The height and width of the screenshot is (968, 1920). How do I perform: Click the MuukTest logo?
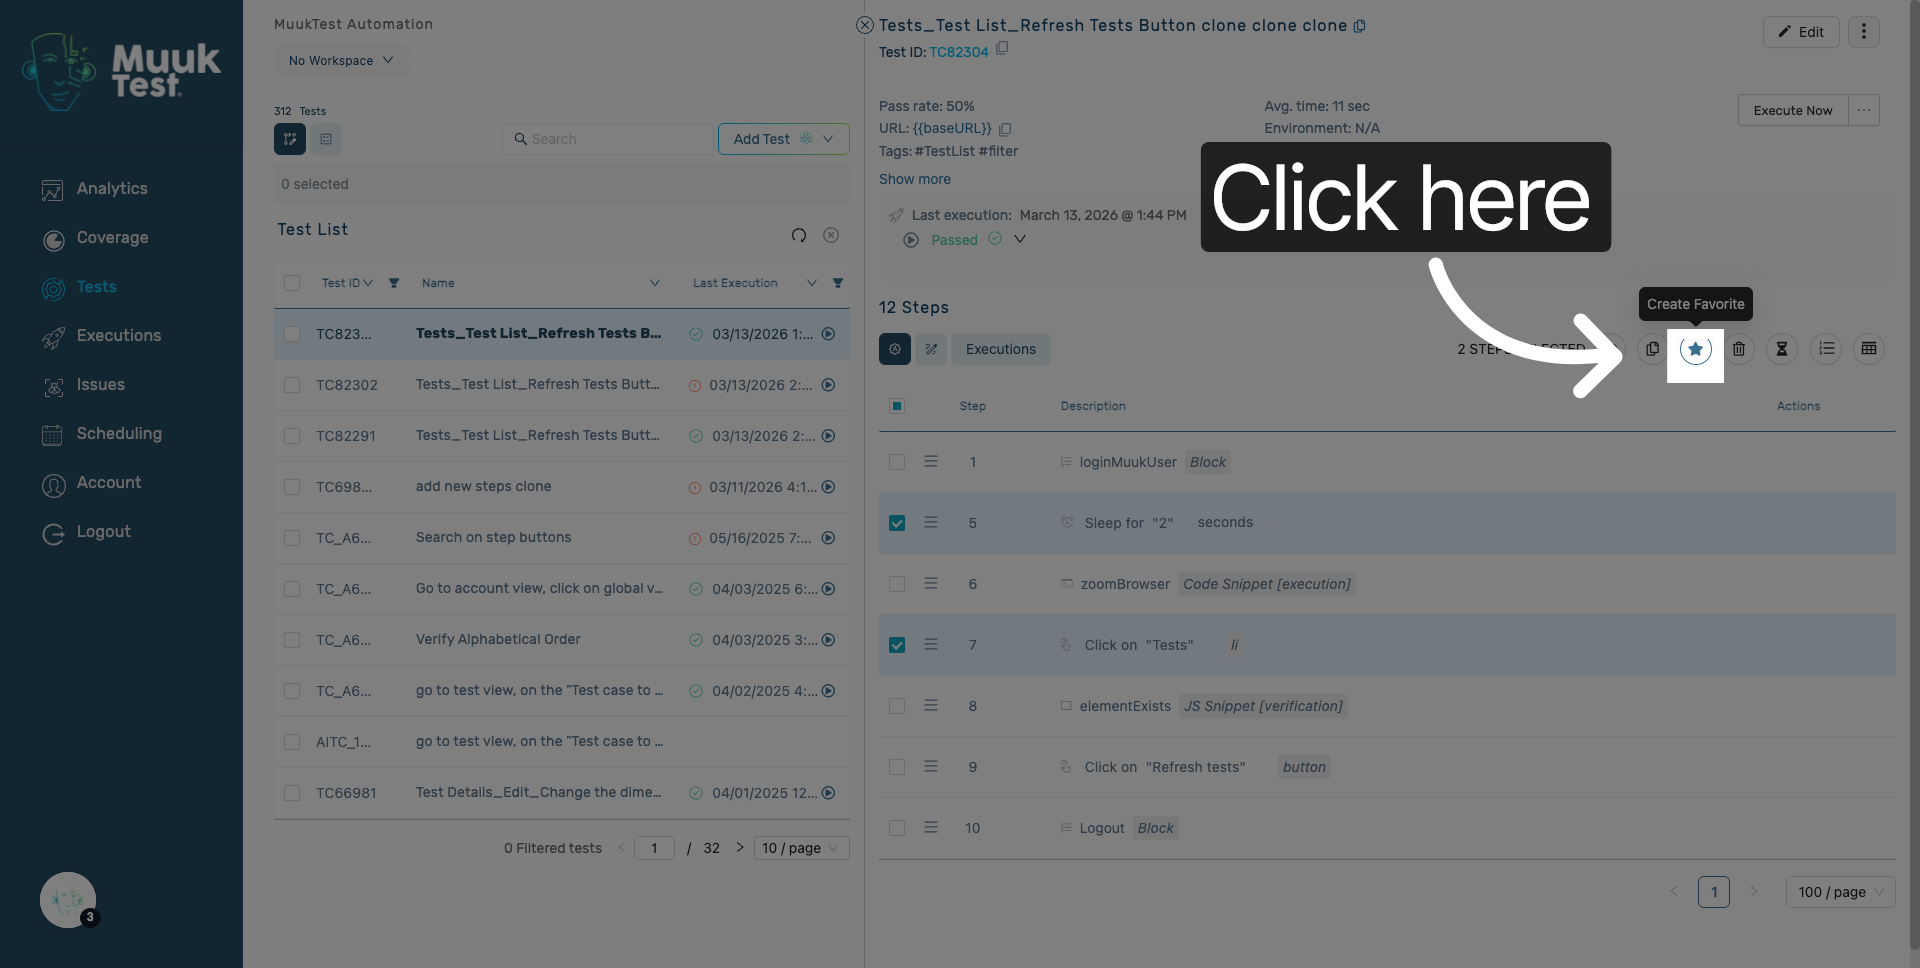click(121, 71)
